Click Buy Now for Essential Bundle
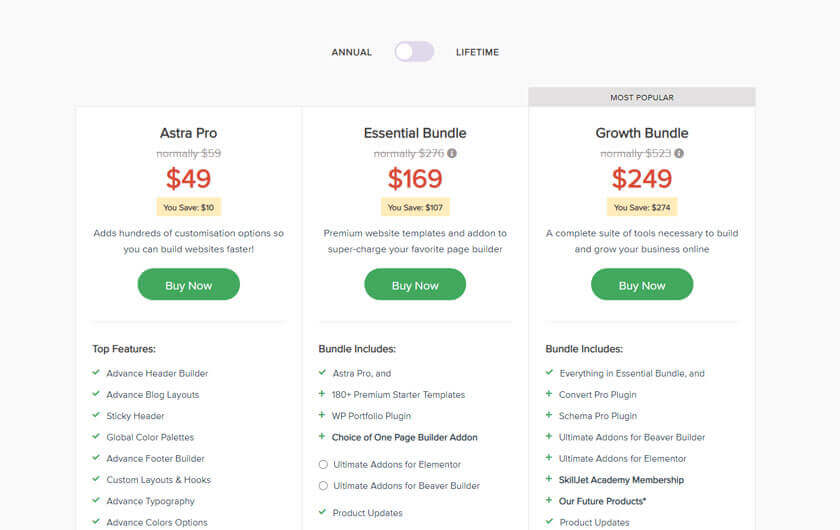The image size is (840, 530). [x=415, y=285]
